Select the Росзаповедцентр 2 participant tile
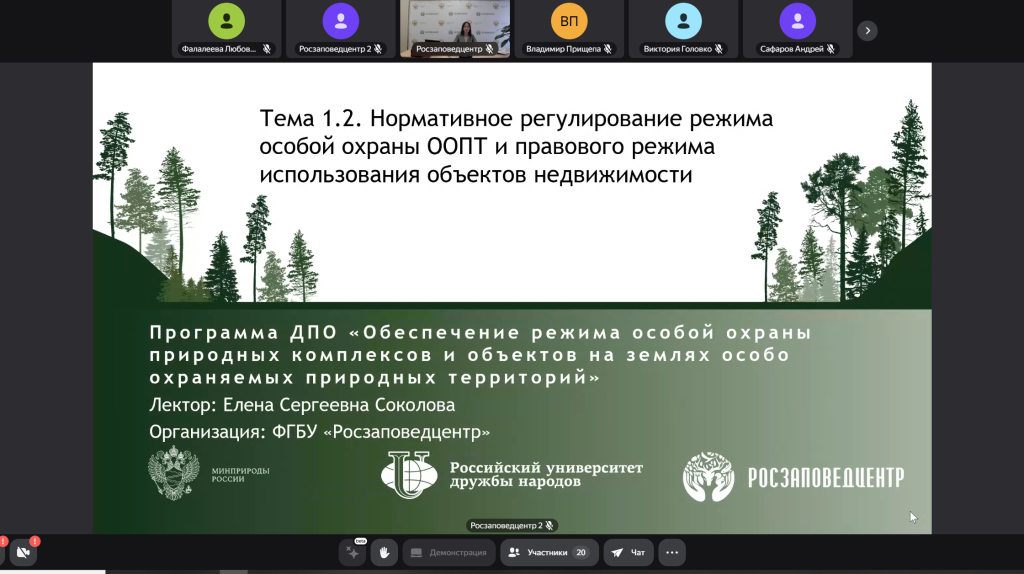 341,29
